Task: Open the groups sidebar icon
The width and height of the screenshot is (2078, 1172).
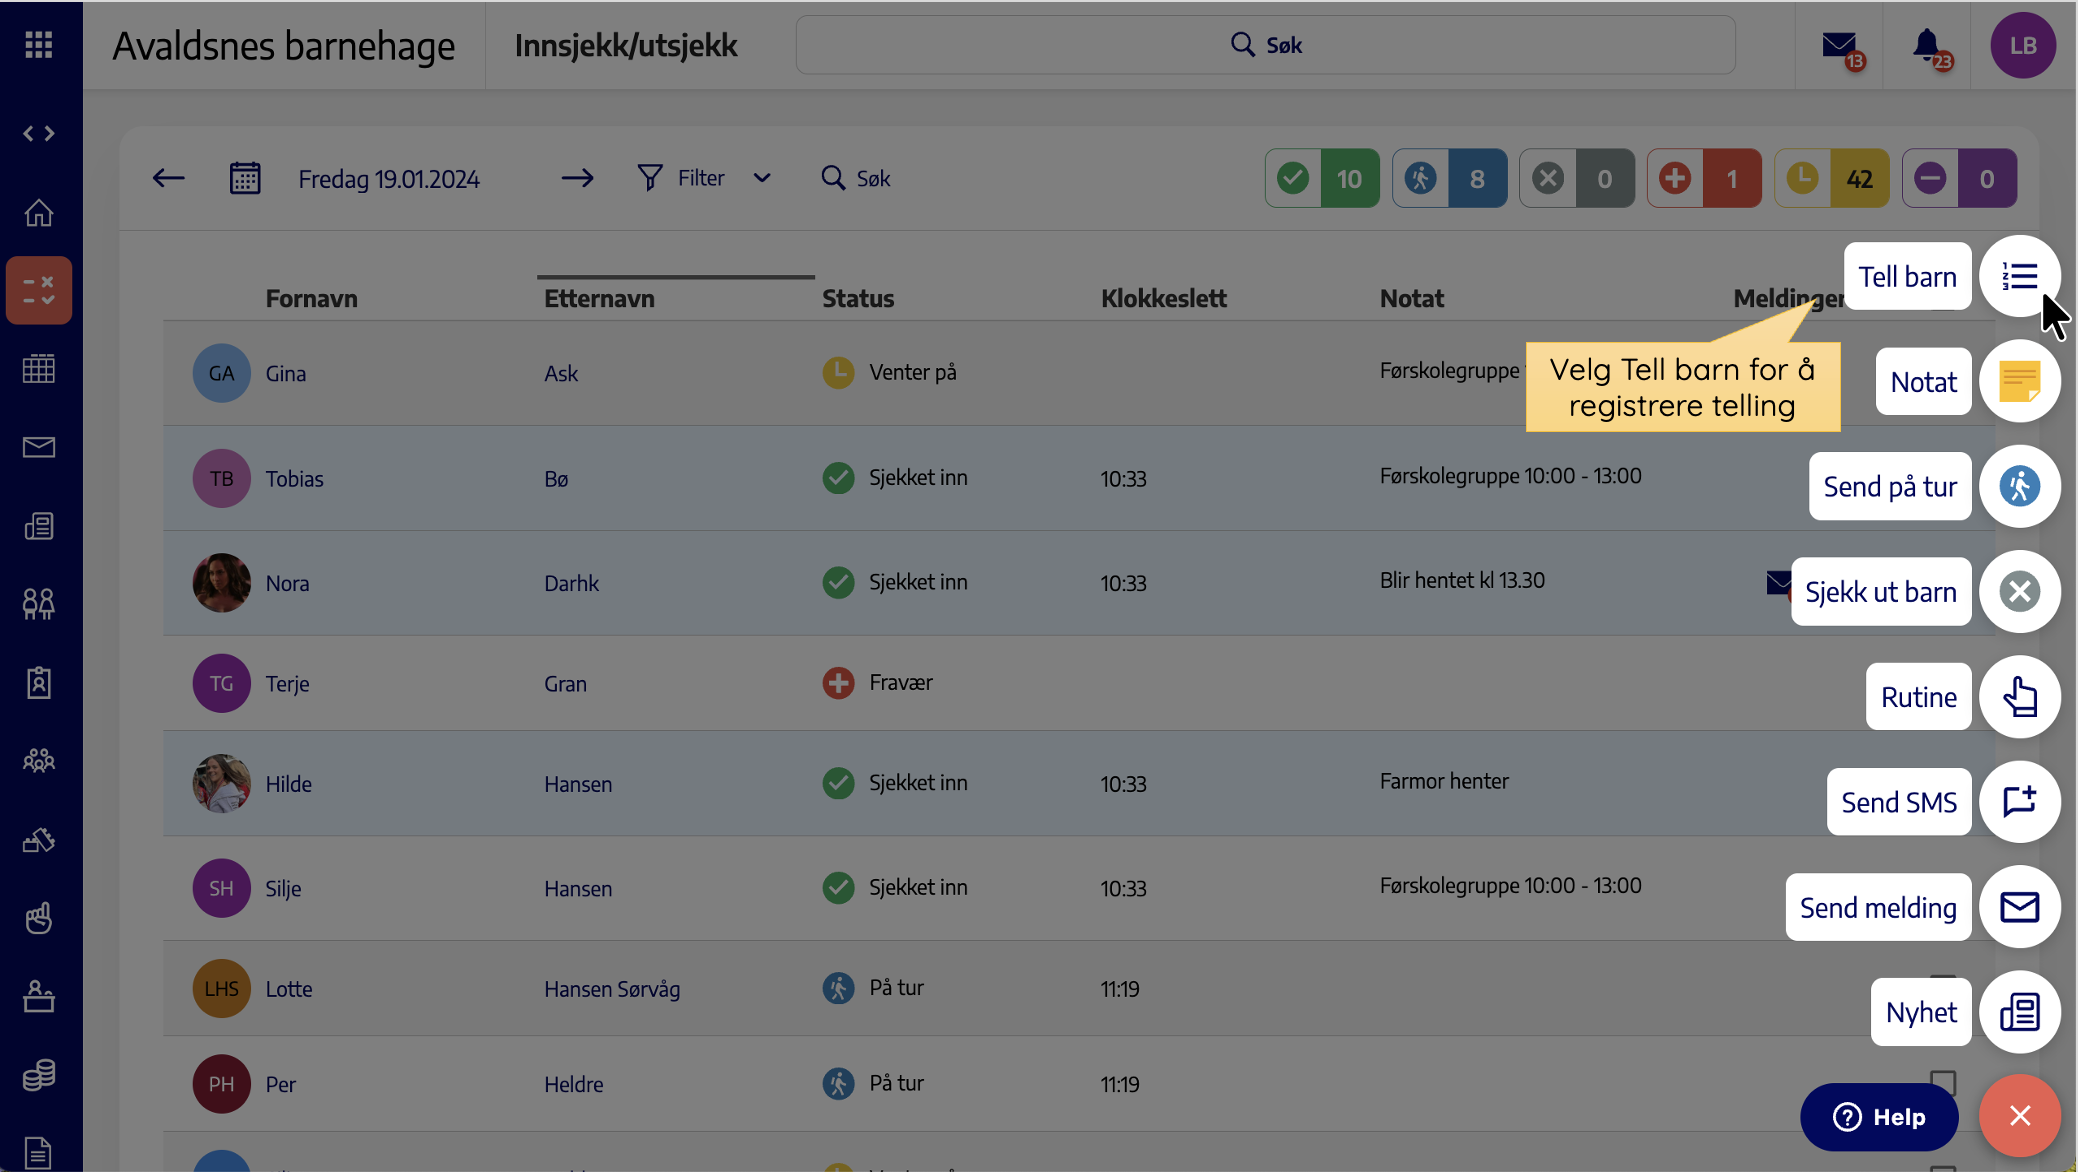Action: click(x=39, y=761)
